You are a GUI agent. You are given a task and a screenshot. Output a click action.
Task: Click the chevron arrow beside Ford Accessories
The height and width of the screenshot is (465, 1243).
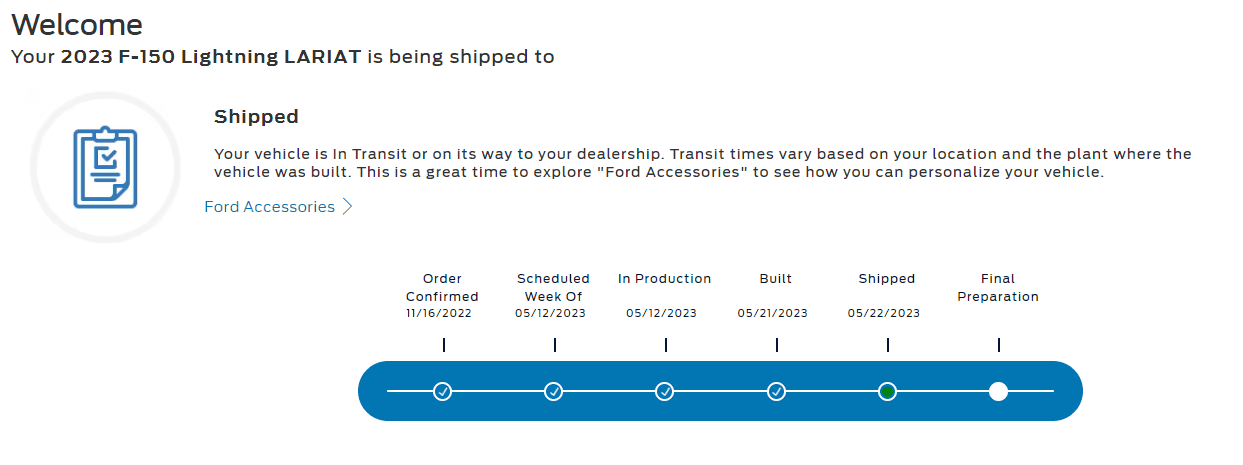pyautogui.click(x=347, y=207)
